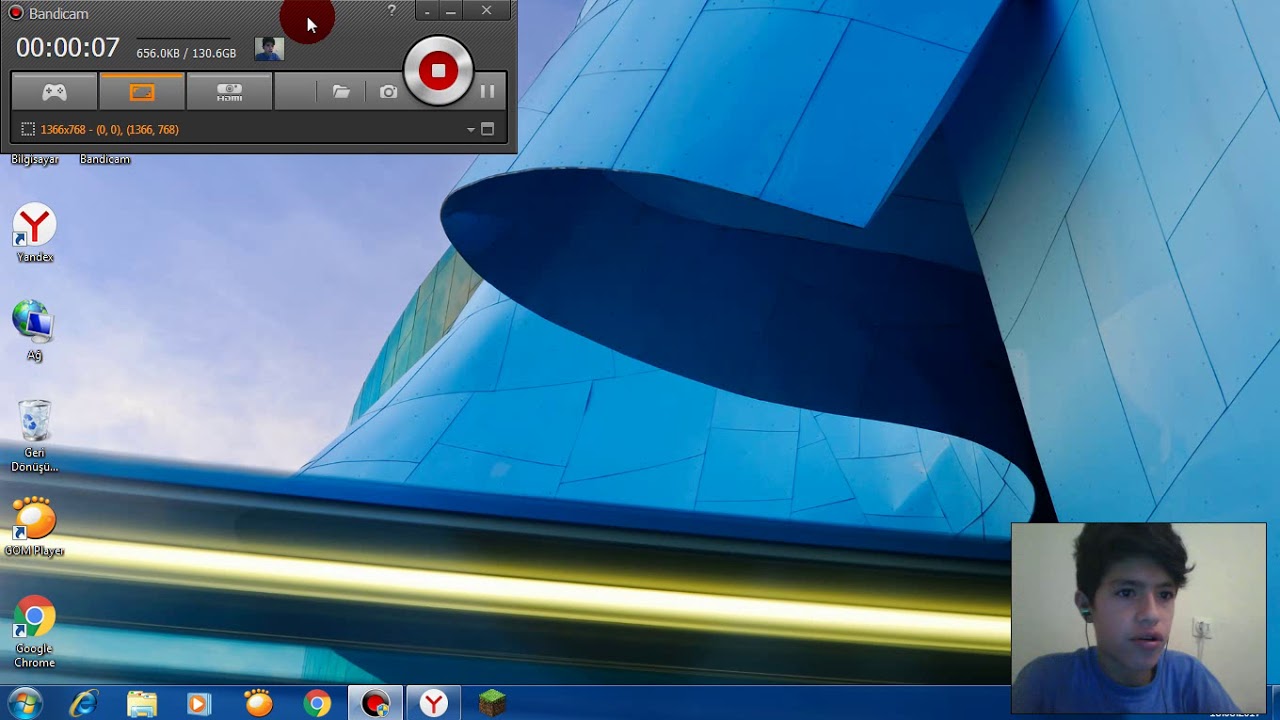Select the Bilgisayar desktop icon label

point(35,160)
